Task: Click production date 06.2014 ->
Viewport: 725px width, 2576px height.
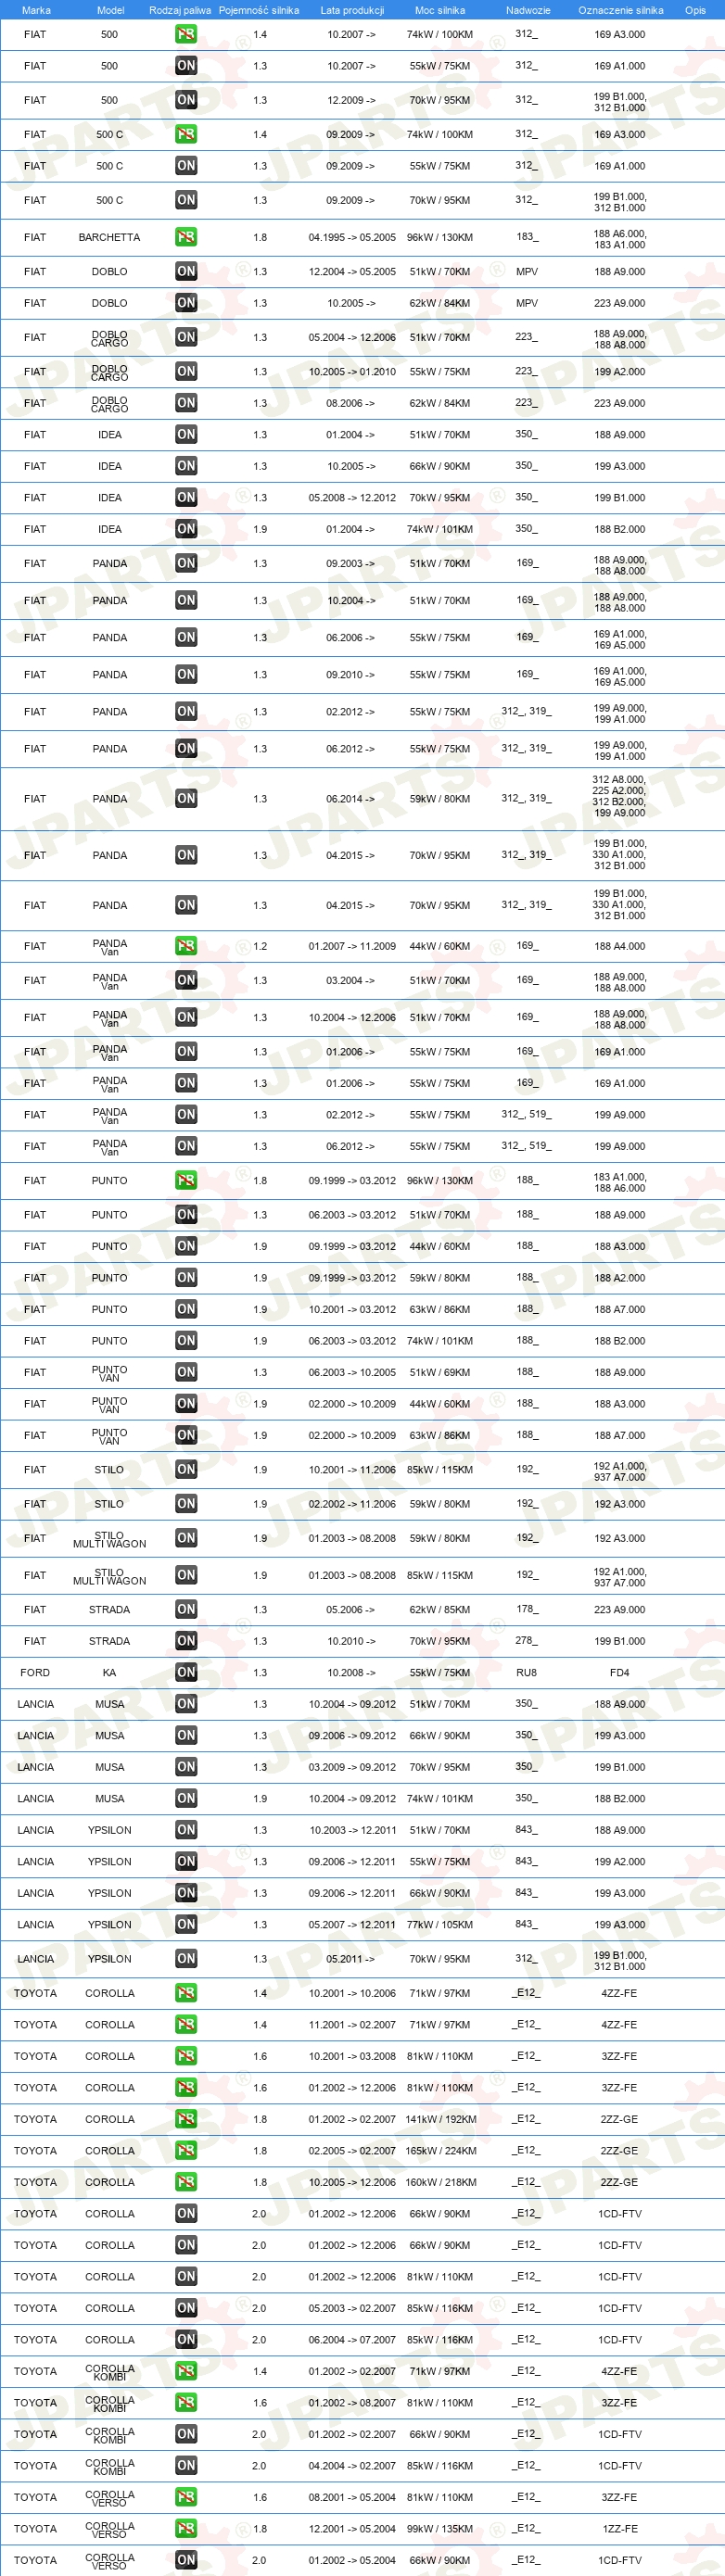Action: 350,798
